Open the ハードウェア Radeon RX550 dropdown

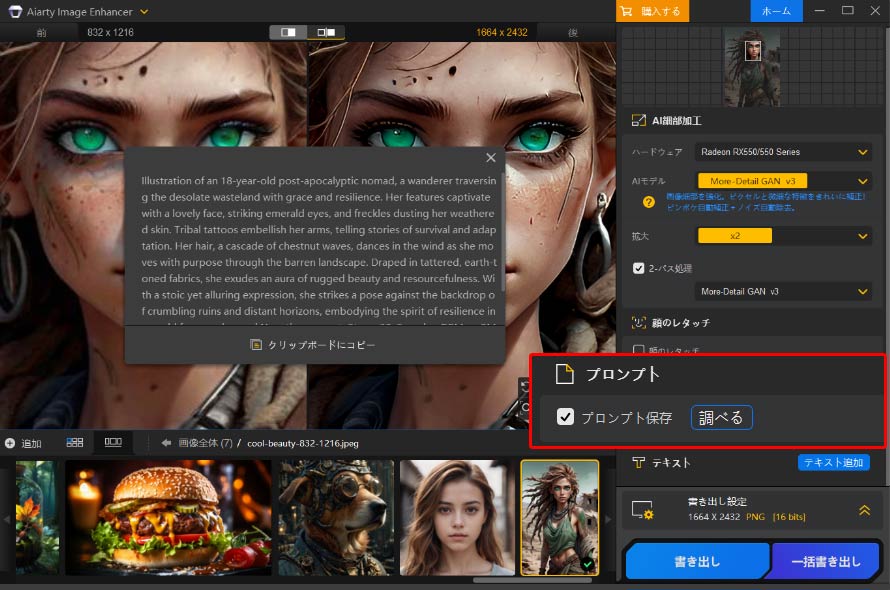[x=783, y=152]
